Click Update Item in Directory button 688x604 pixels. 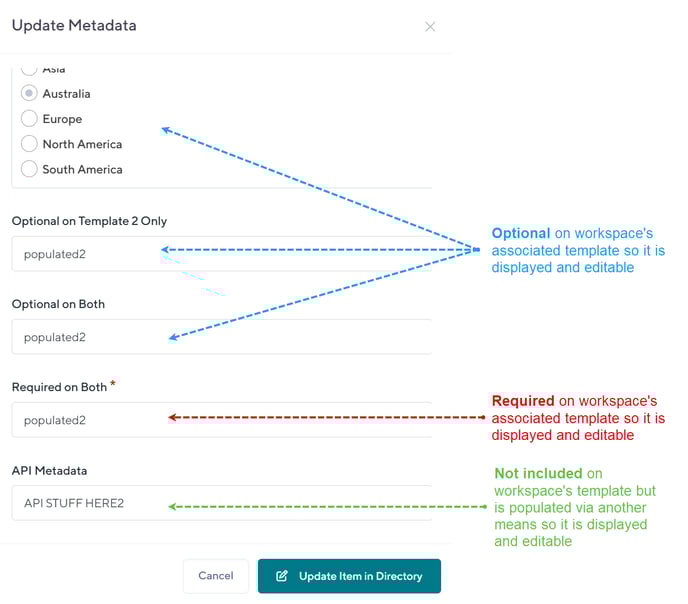[x=349, y=576]
